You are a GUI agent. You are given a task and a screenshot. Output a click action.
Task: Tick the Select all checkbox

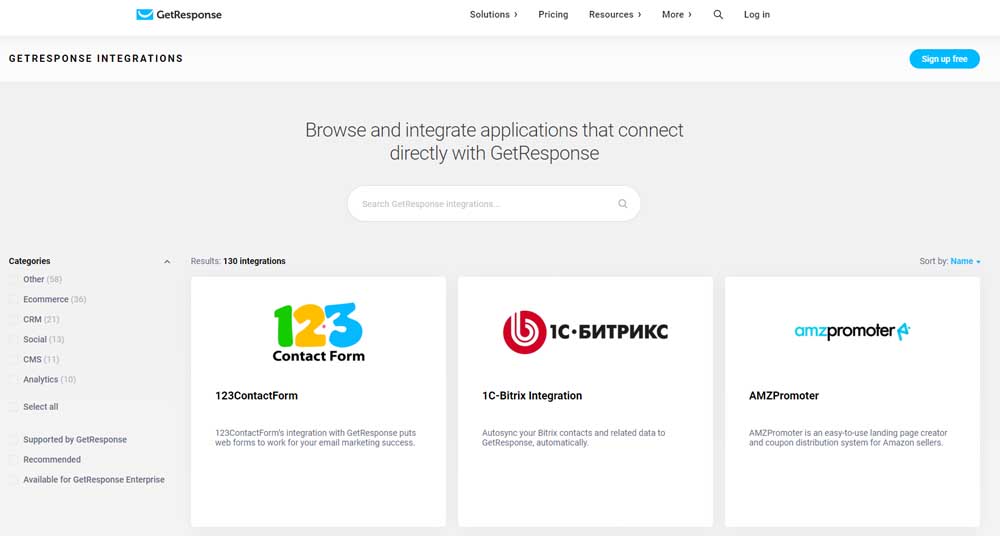pyautogui.click(x=13, y=406)
